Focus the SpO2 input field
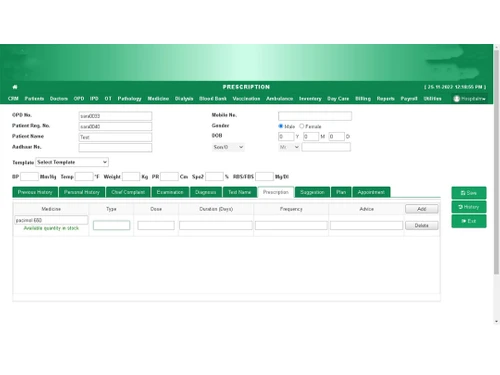Screen dimensions: 500x375 point(214,177)
